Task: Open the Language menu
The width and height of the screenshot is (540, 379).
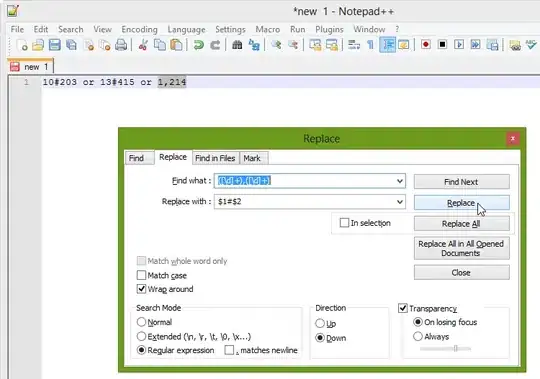Action: [186, 29]
